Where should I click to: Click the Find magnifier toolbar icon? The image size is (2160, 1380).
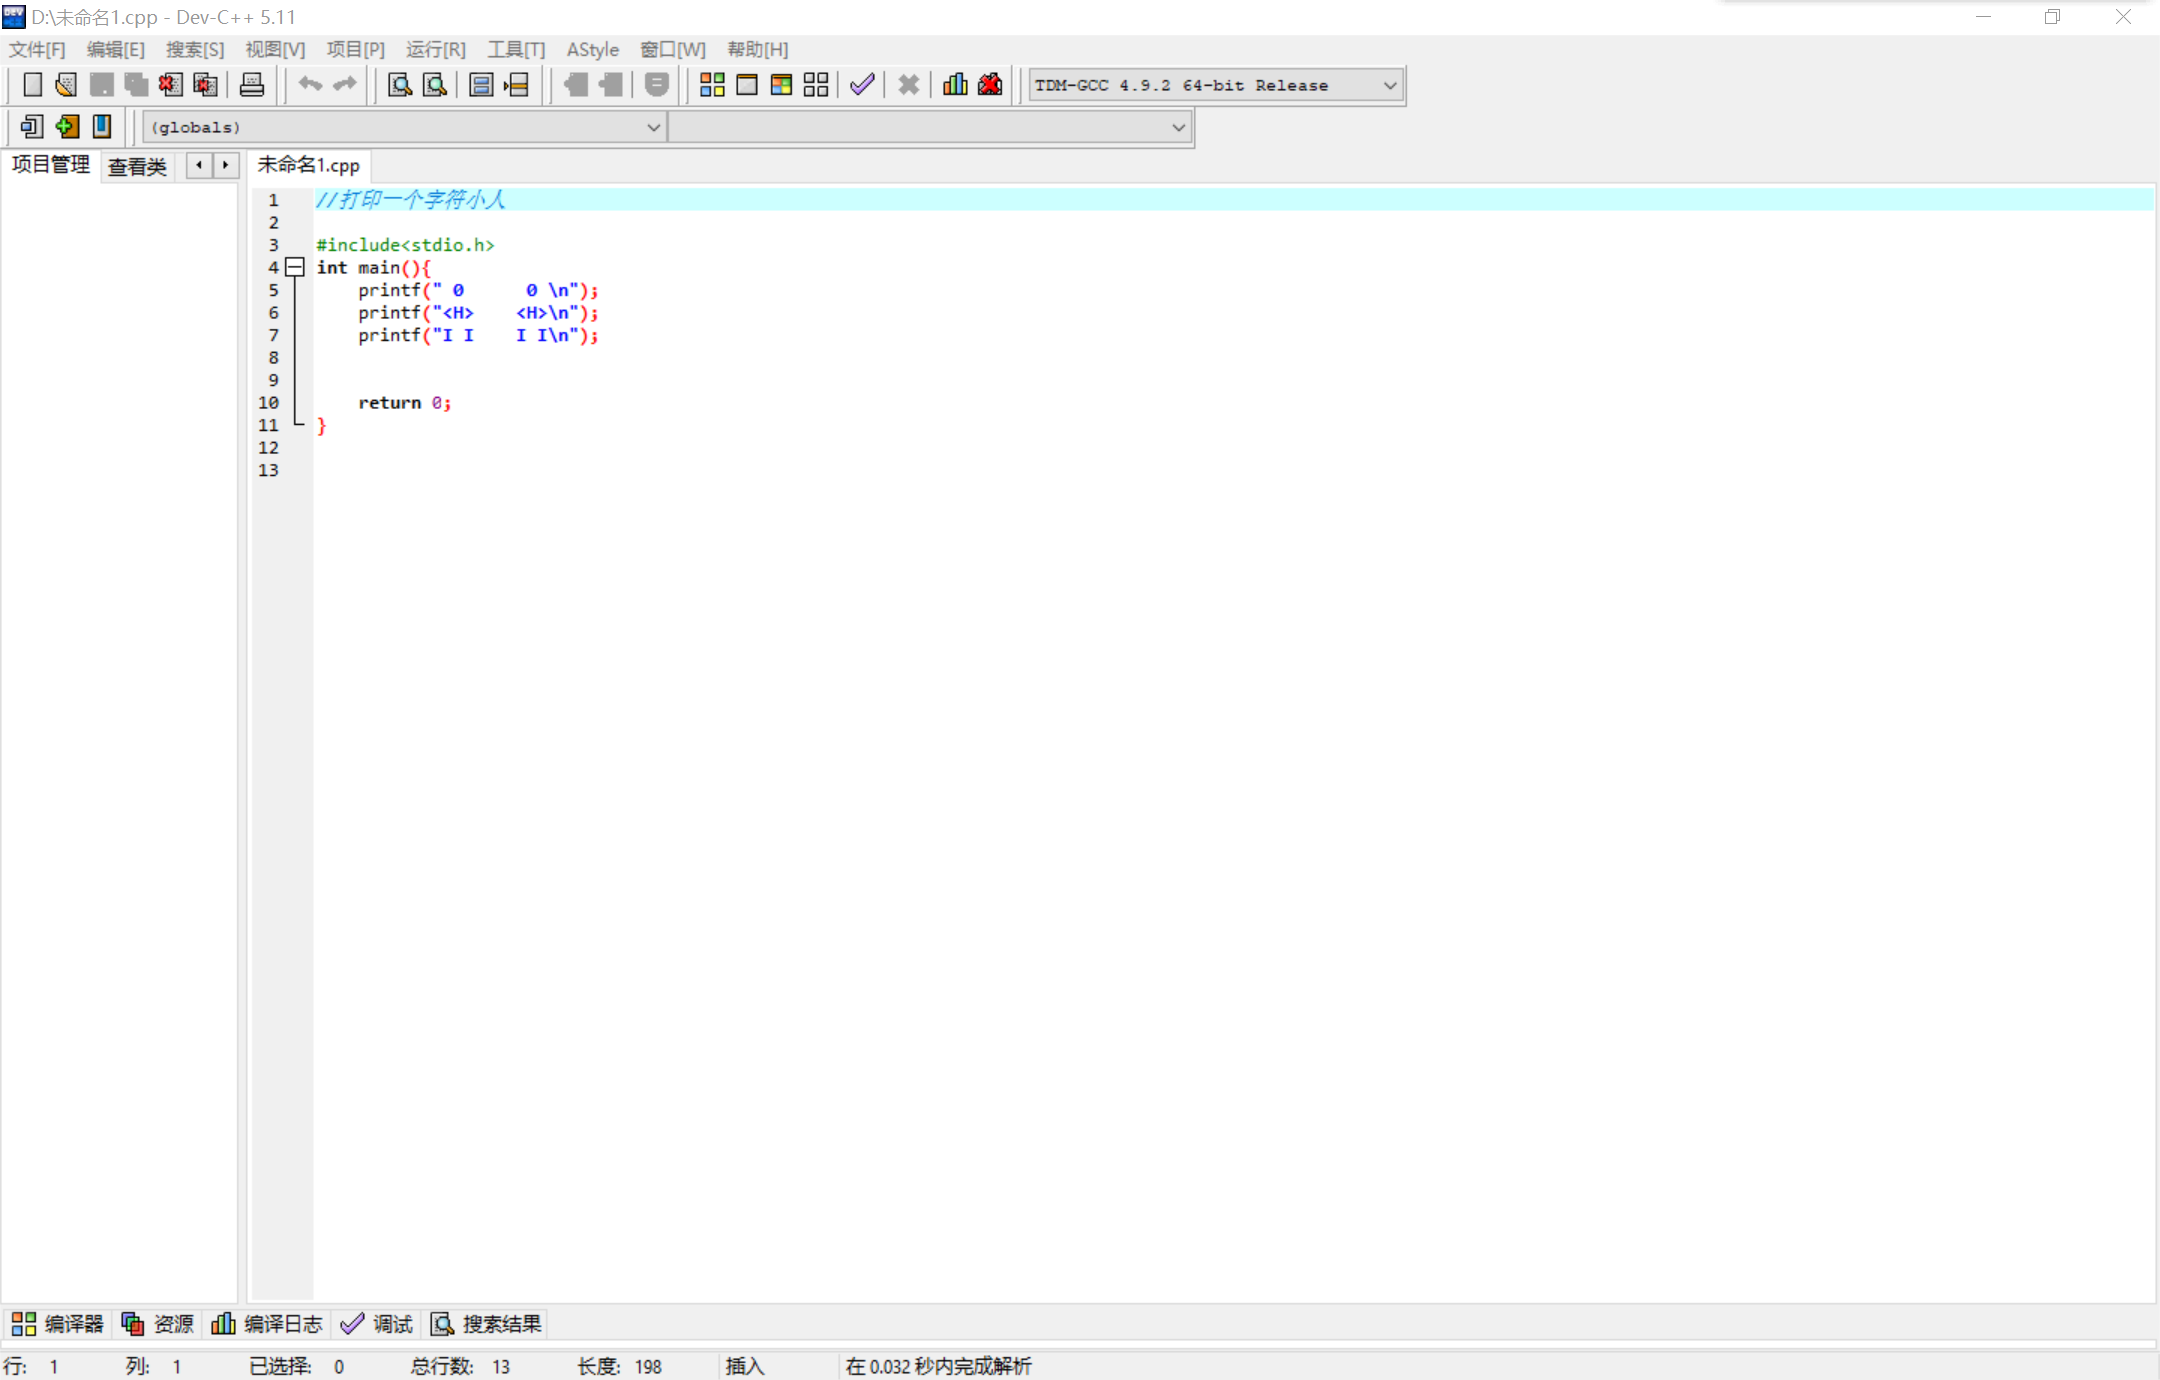(x=400, y=85)
